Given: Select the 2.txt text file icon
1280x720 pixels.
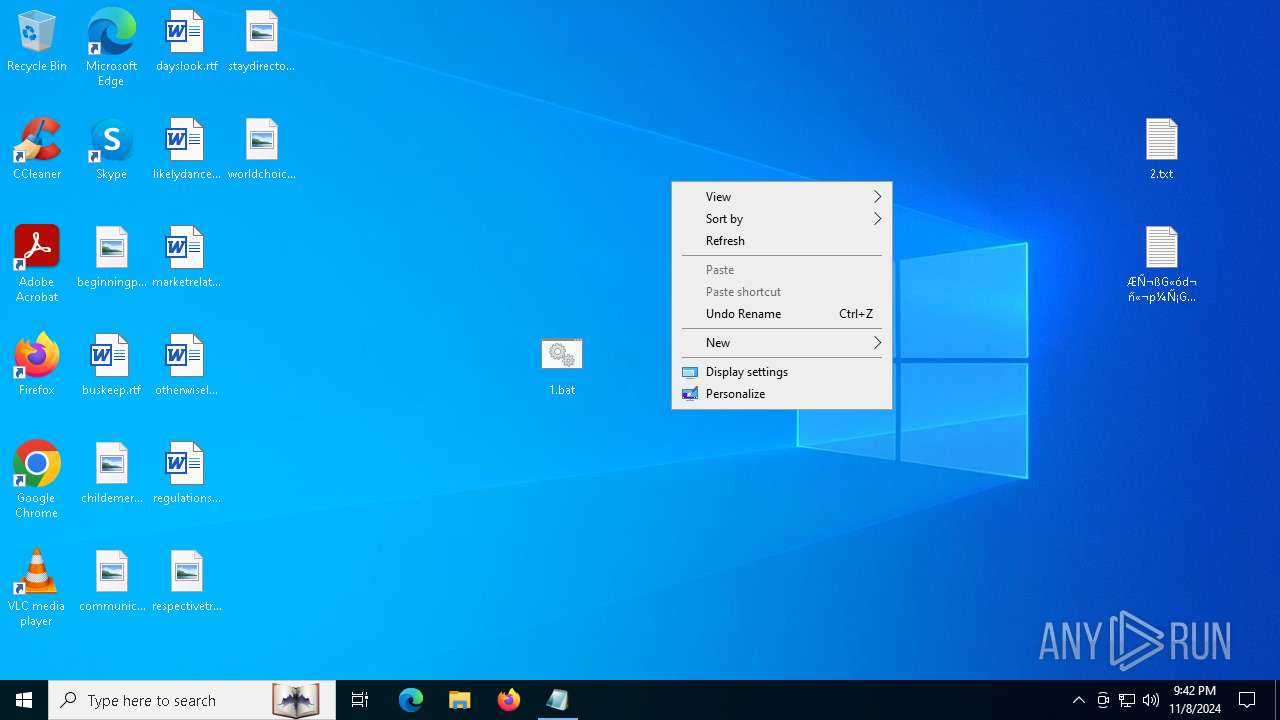Looking at the screenshot, I should (1161, 150).
